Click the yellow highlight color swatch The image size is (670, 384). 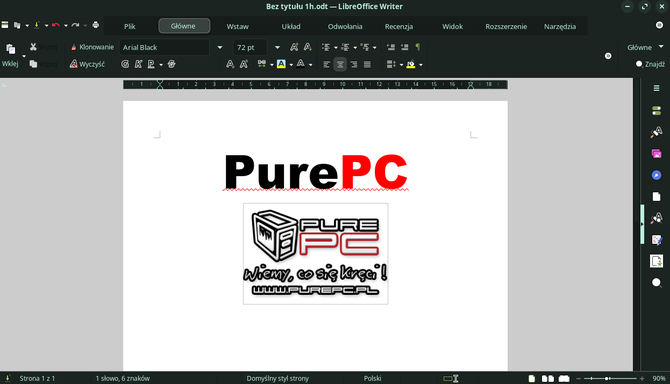pyautogui.click(x=281, y=64)
